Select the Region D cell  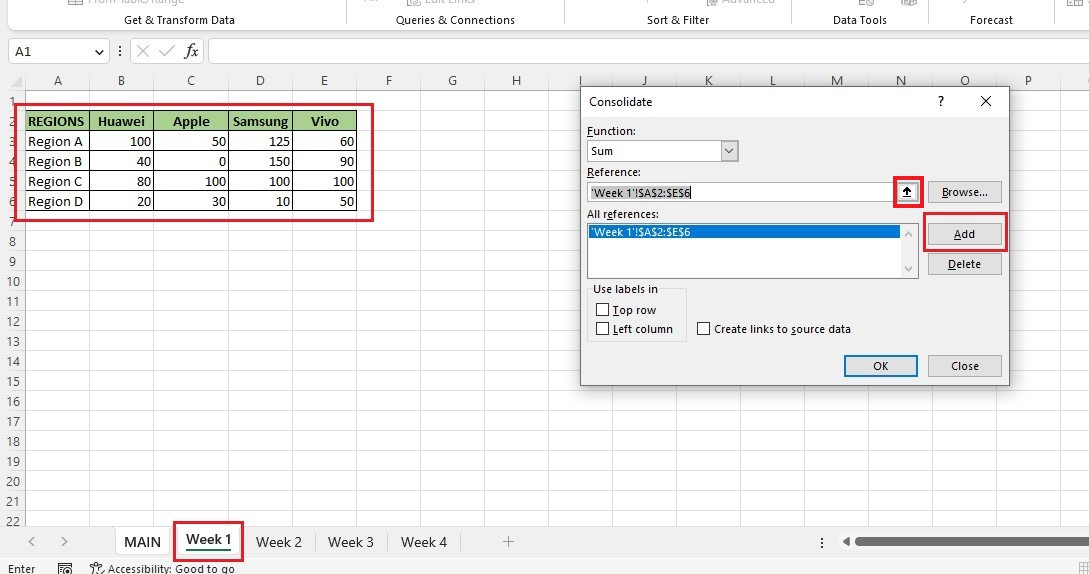[x=57, y=202]
